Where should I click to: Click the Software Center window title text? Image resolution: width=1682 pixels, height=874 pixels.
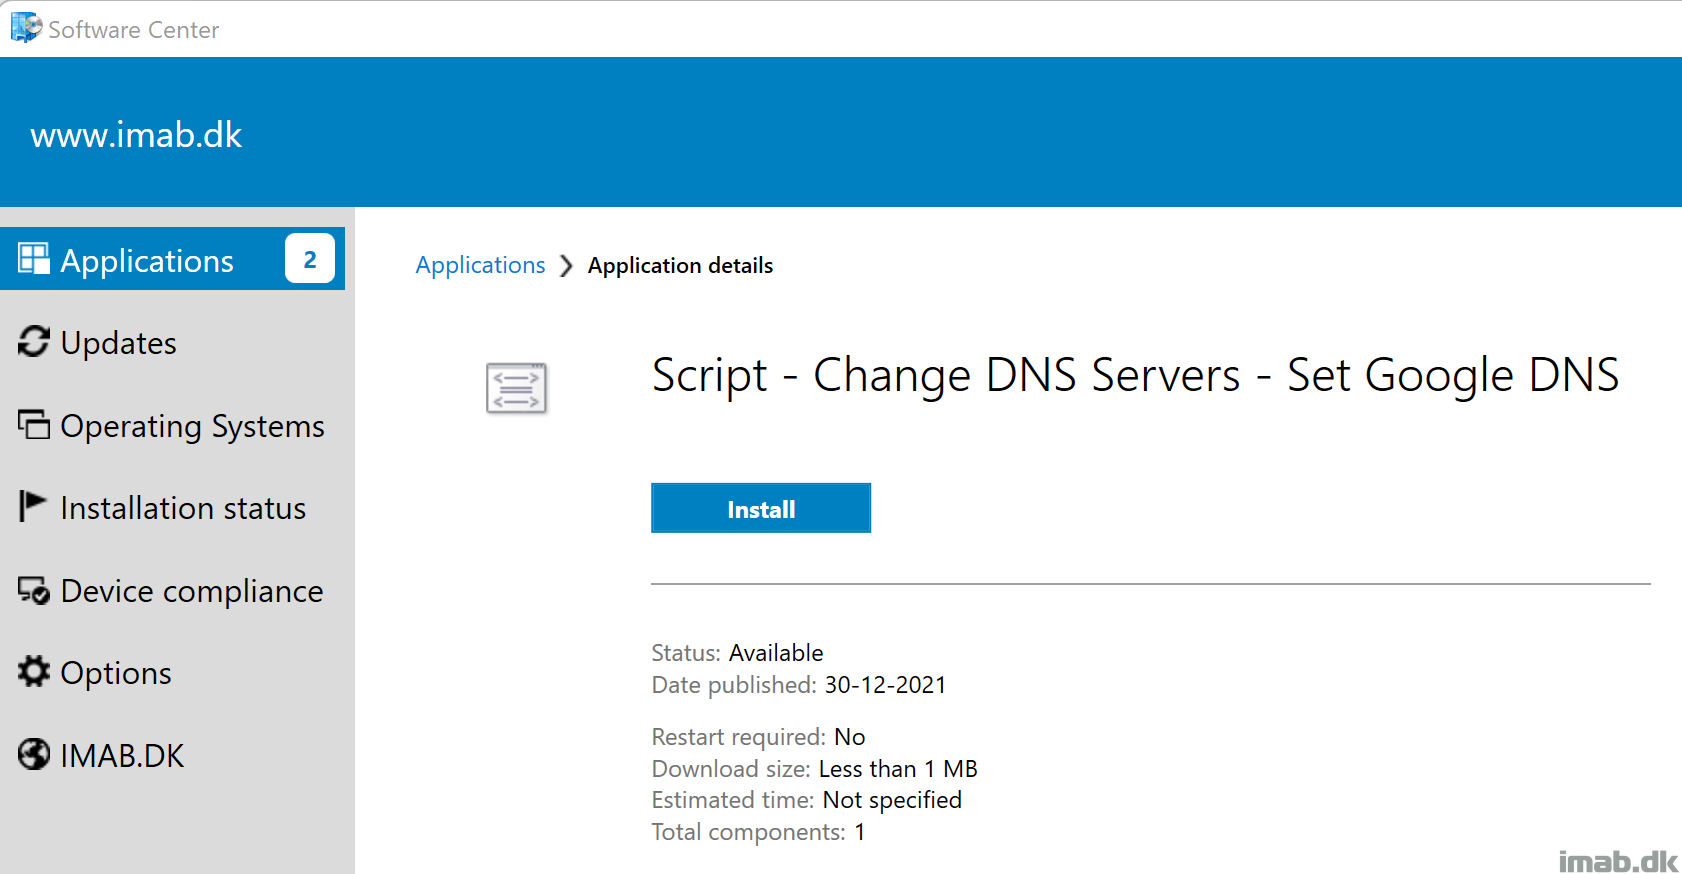tap(133, 30)
